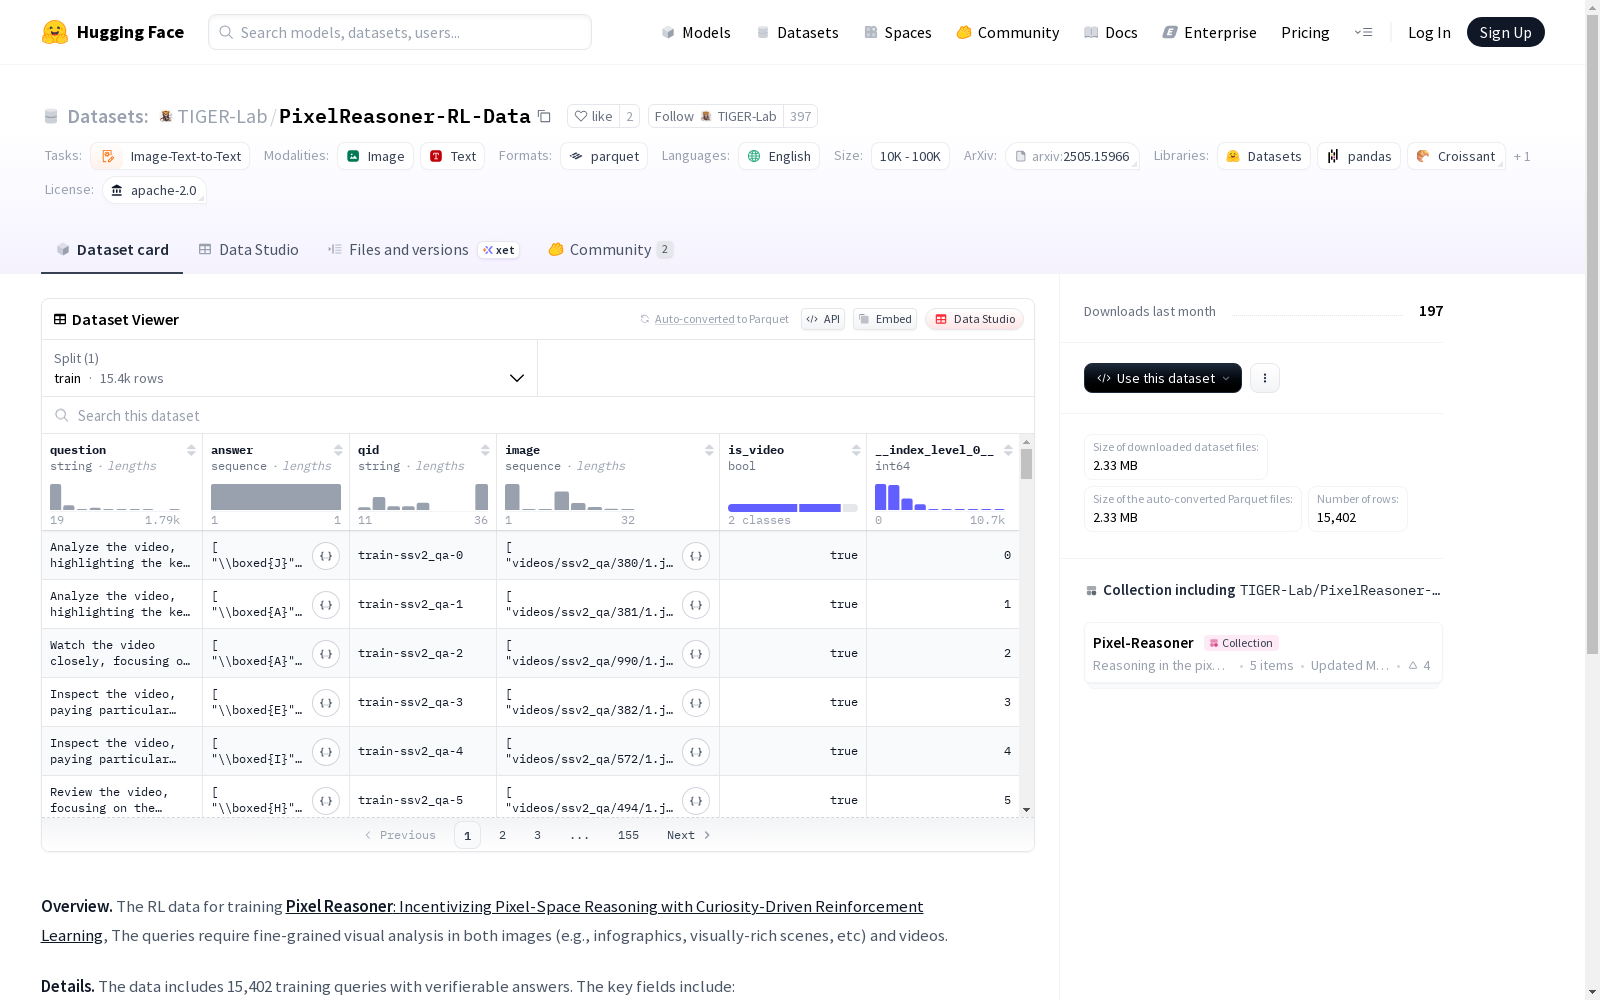Click the __index_level_0__ histogram

click(940, 497)
